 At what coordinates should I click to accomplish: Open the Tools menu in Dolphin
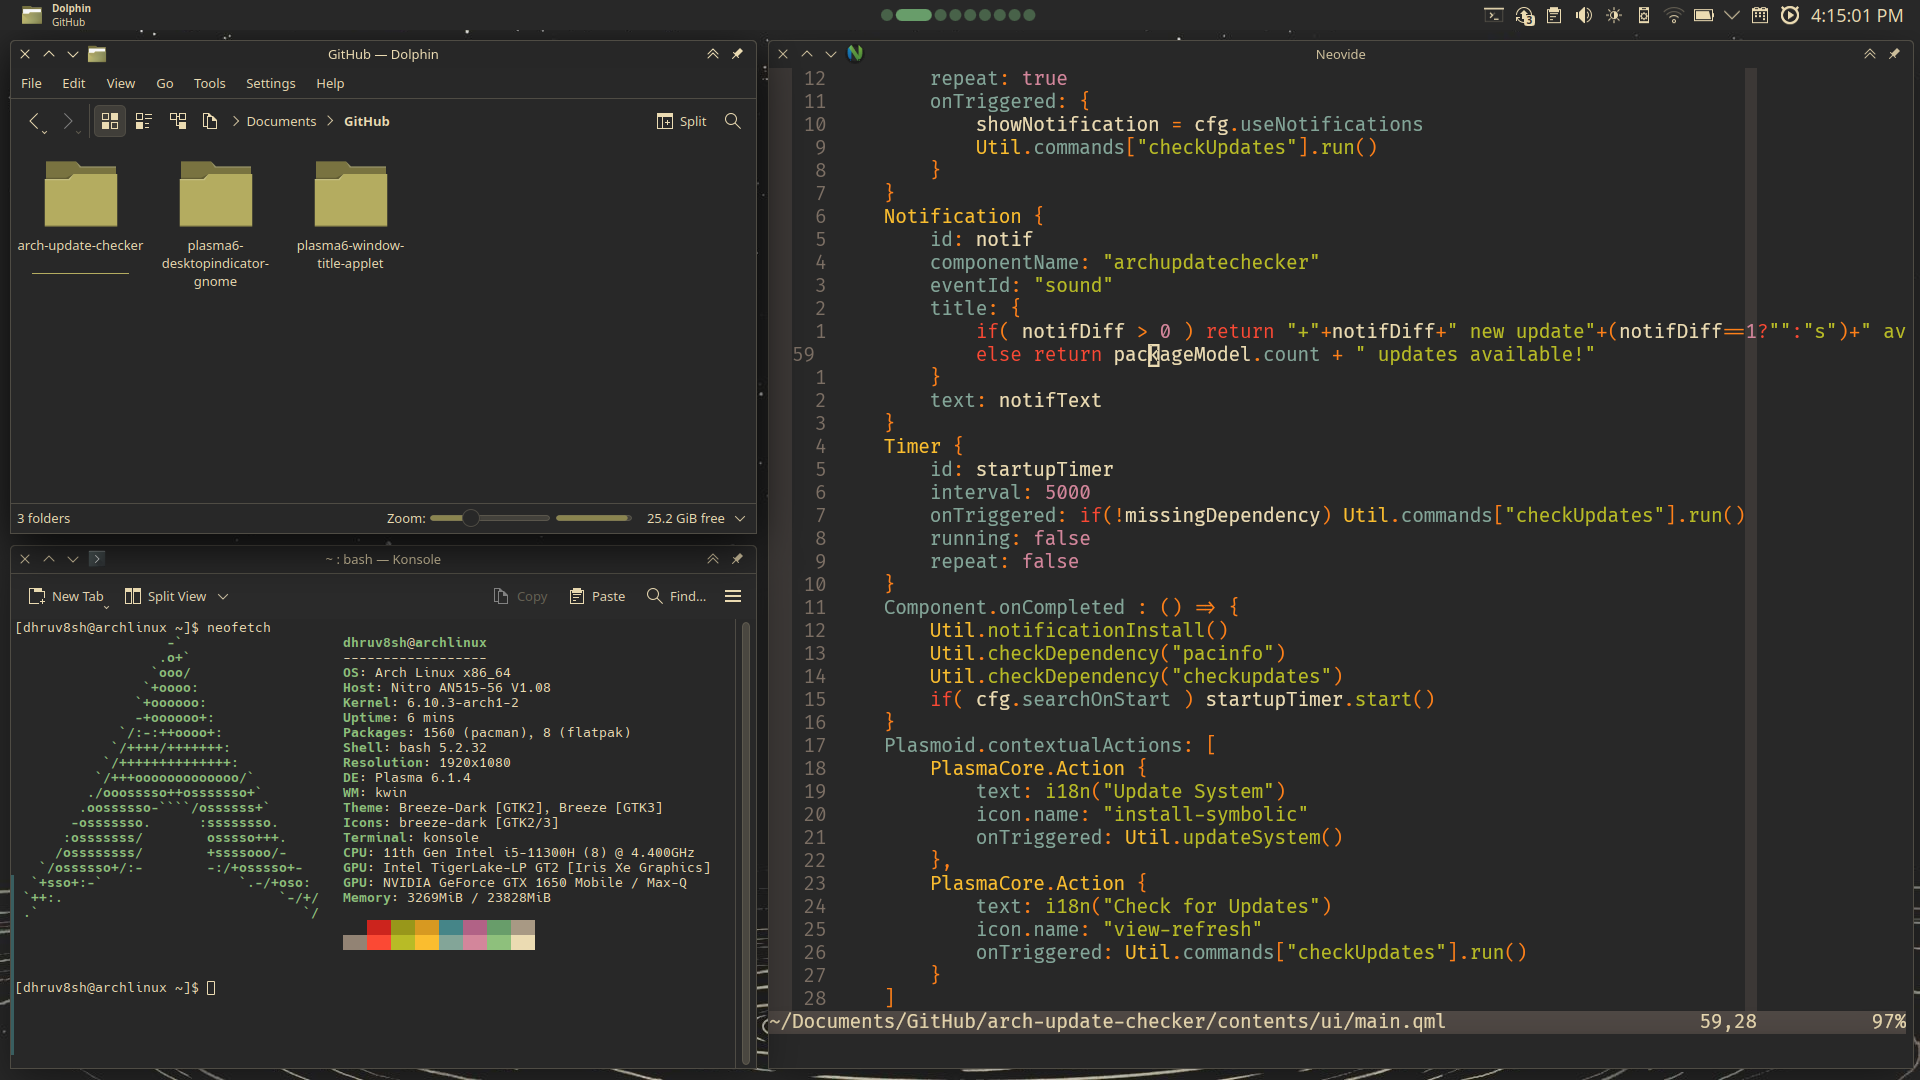209,83
